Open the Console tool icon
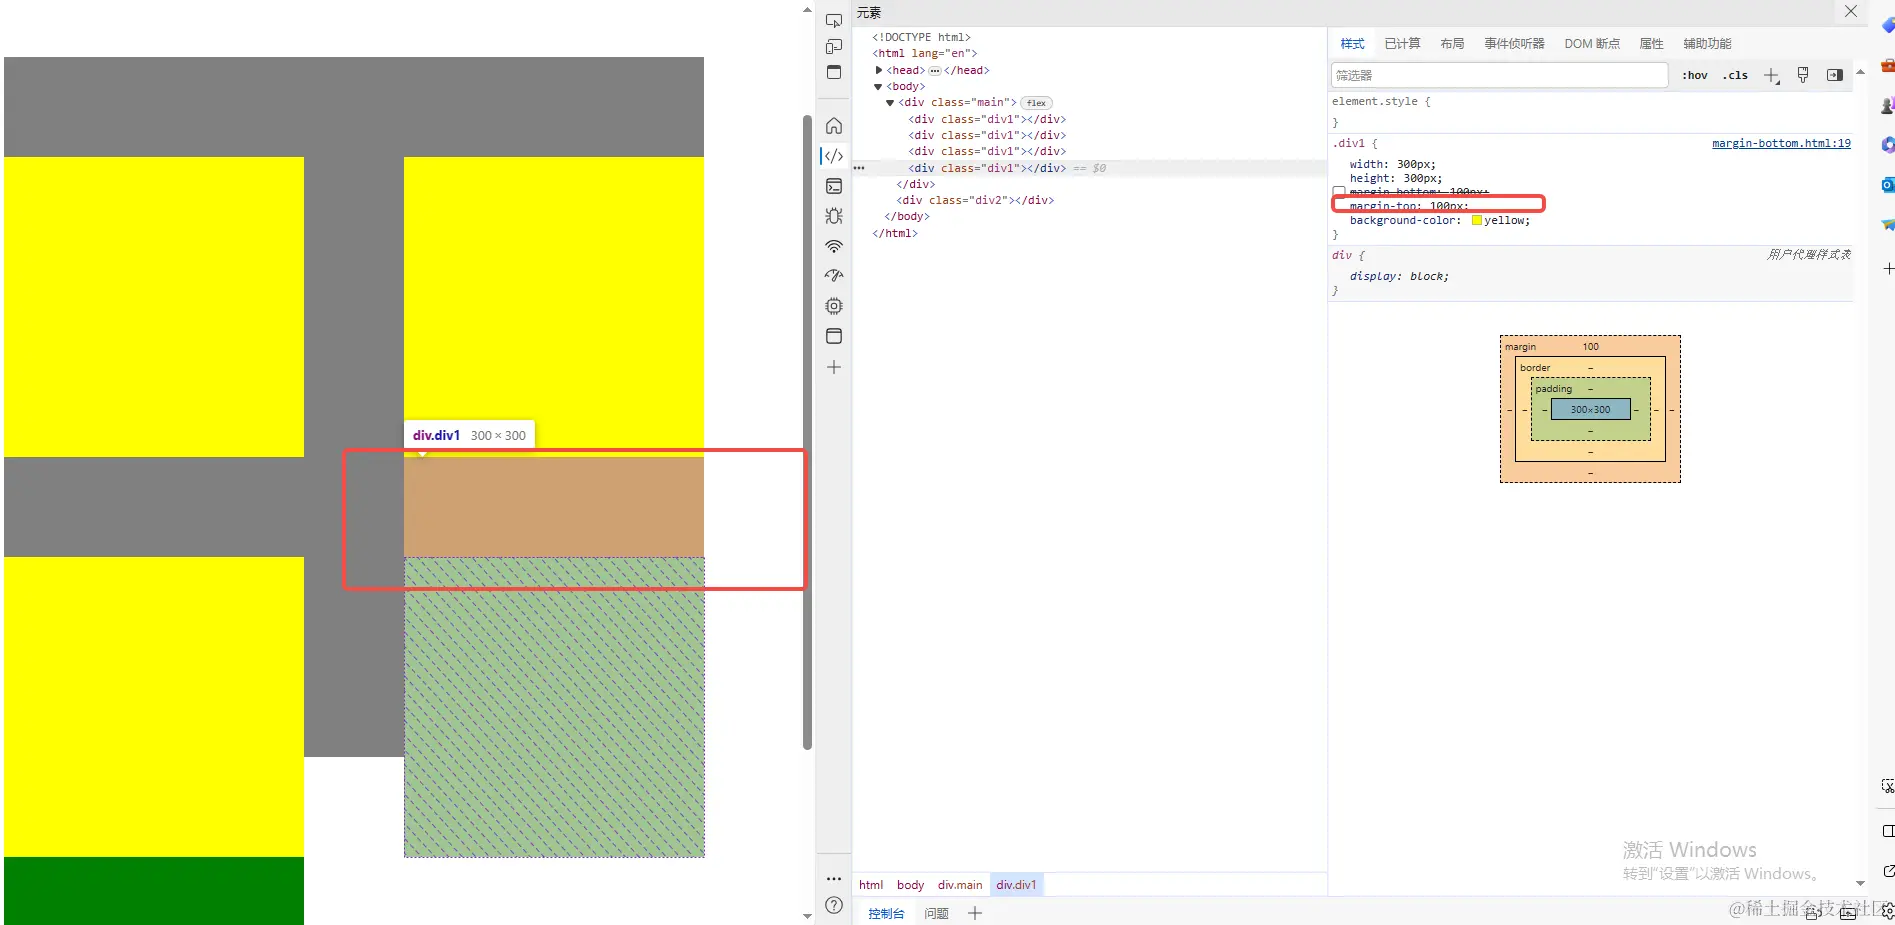The width and height of the screenshot is (1895, 925). point(834,186)
